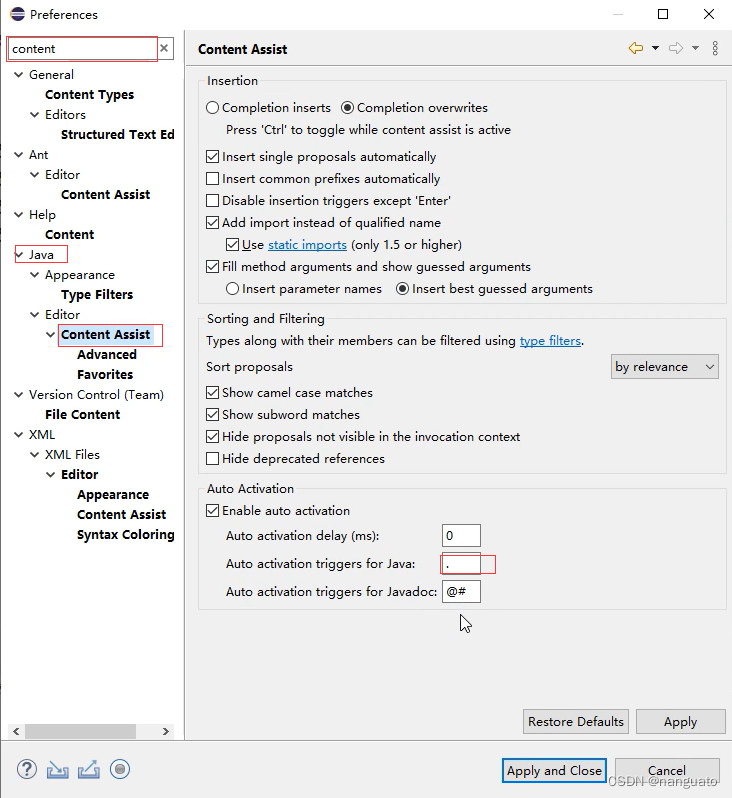Click the Auto activation delay field
Image resolution: width=732 pixels, height=798 pixels.
tap(461, 535)
